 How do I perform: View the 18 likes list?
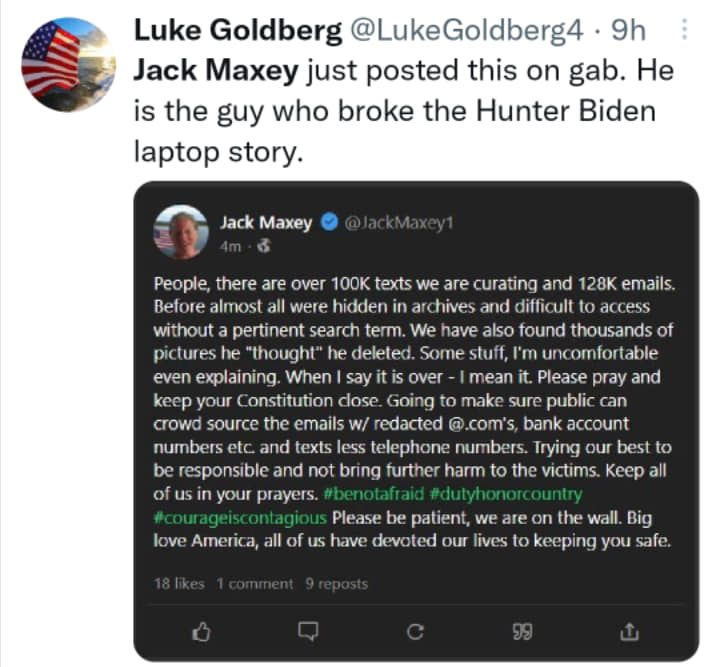[x=178, y=583]
